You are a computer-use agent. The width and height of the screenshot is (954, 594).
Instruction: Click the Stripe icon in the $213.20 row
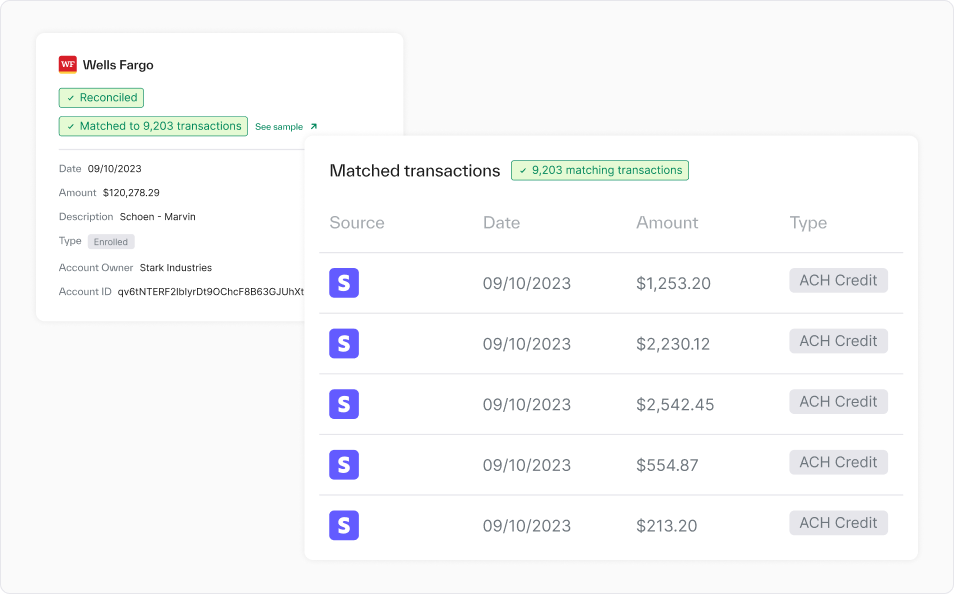[x=344, y=526]
